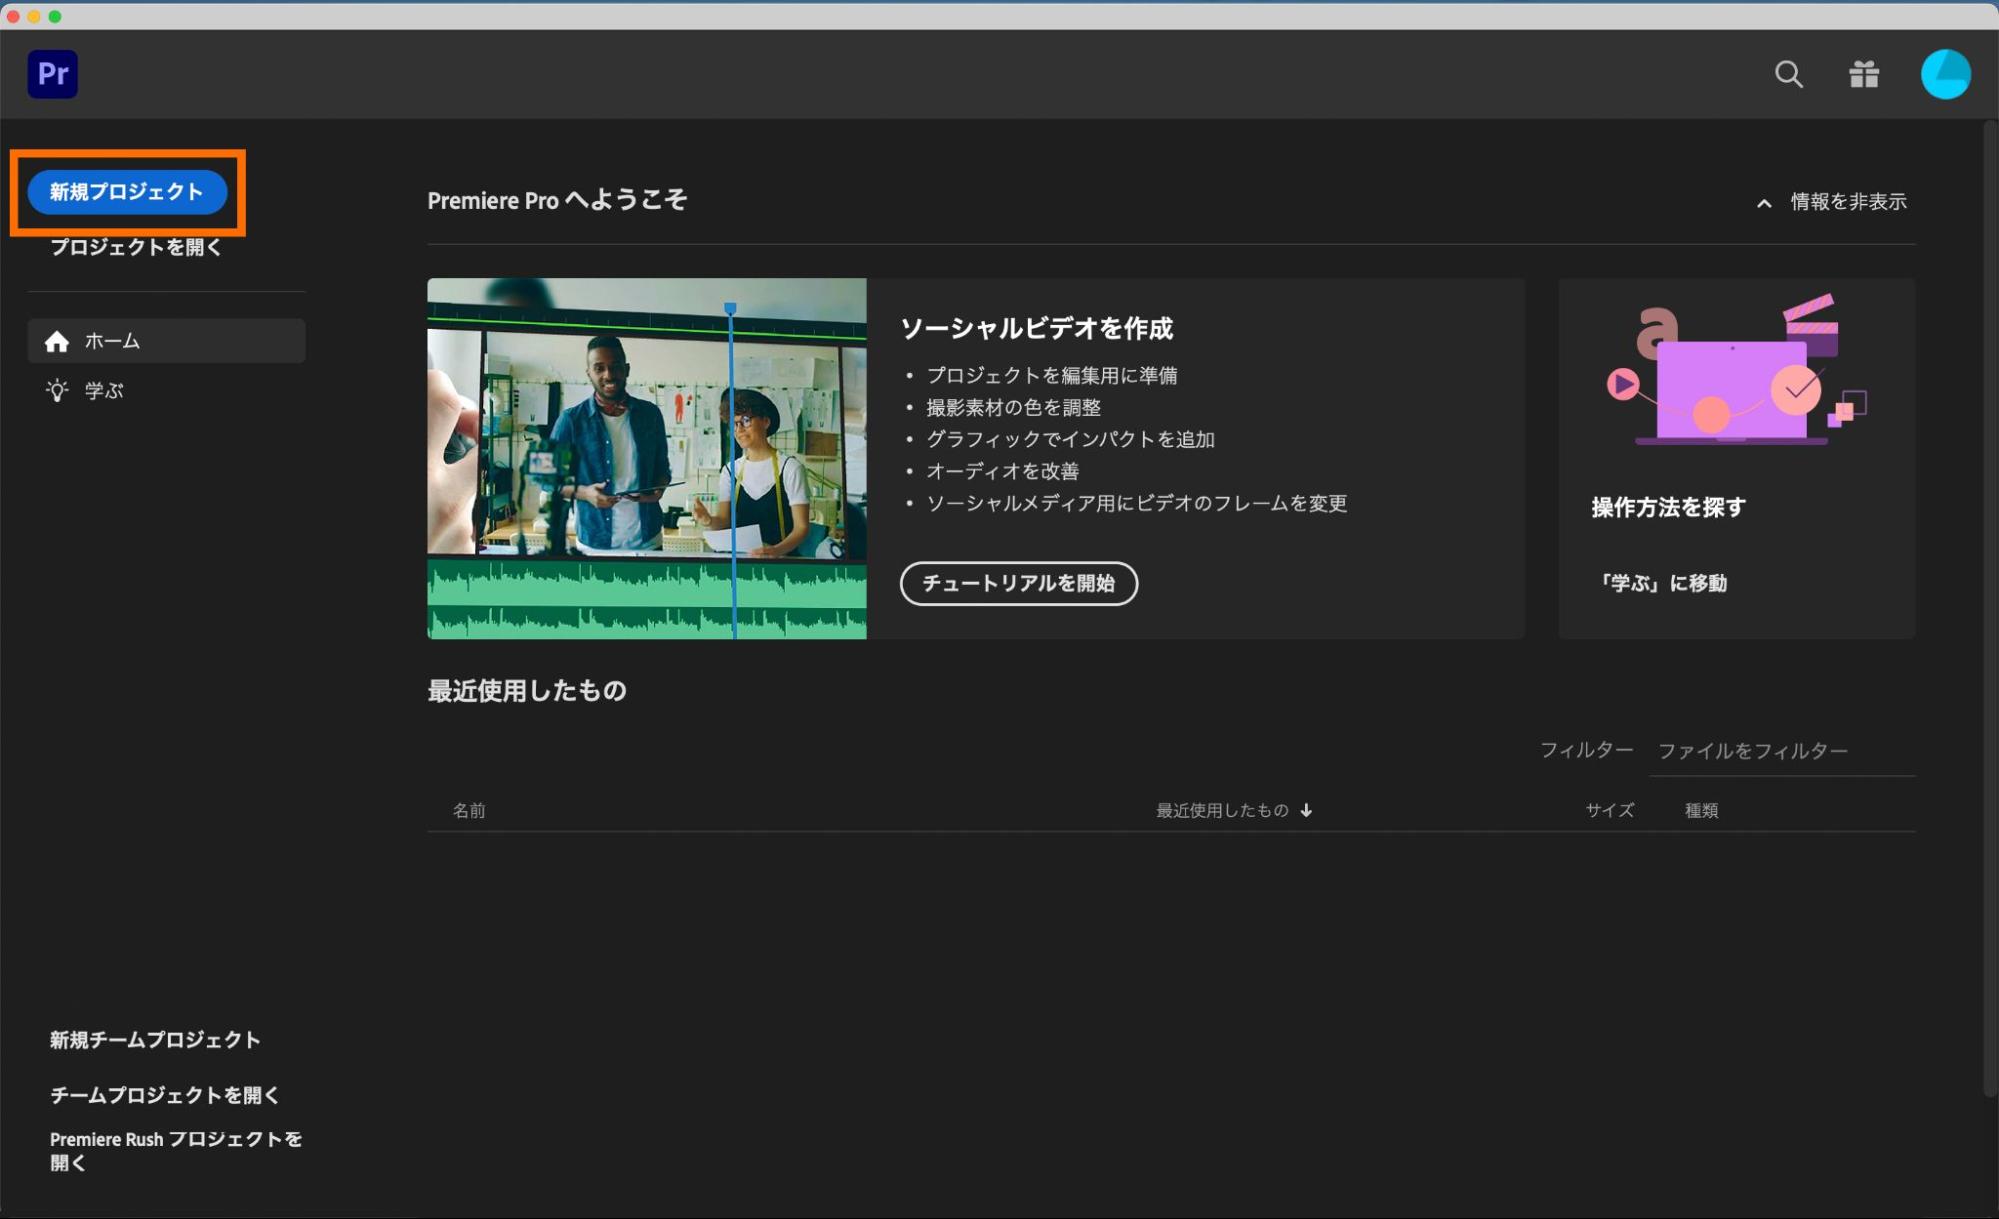This screenshot has height=1219, width=1999.
Task: Sort files by 名前 column header
Action: point(469,811)
